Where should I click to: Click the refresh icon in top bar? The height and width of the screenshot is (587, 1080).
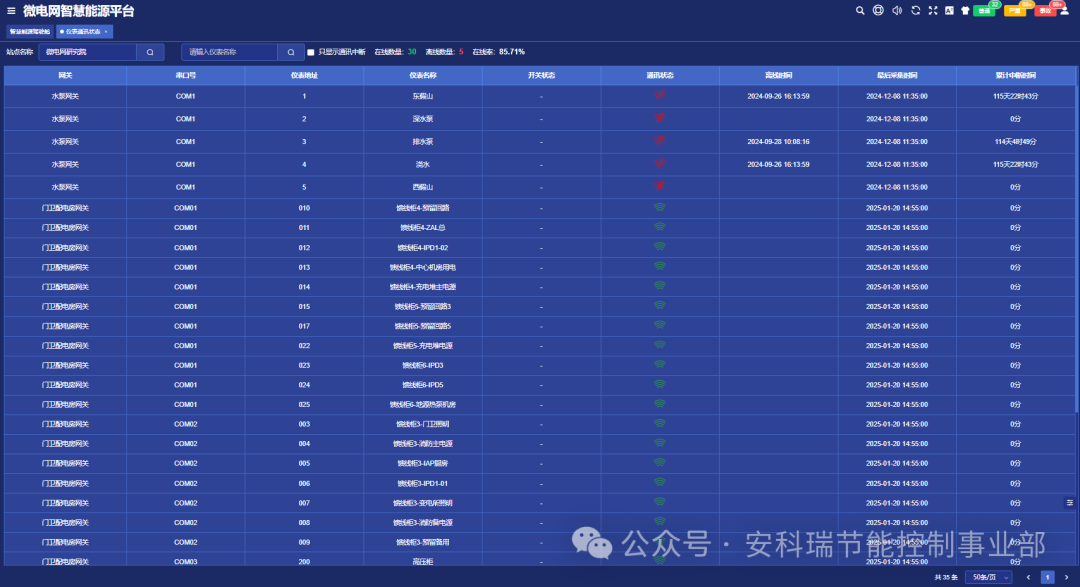[915, 10]
